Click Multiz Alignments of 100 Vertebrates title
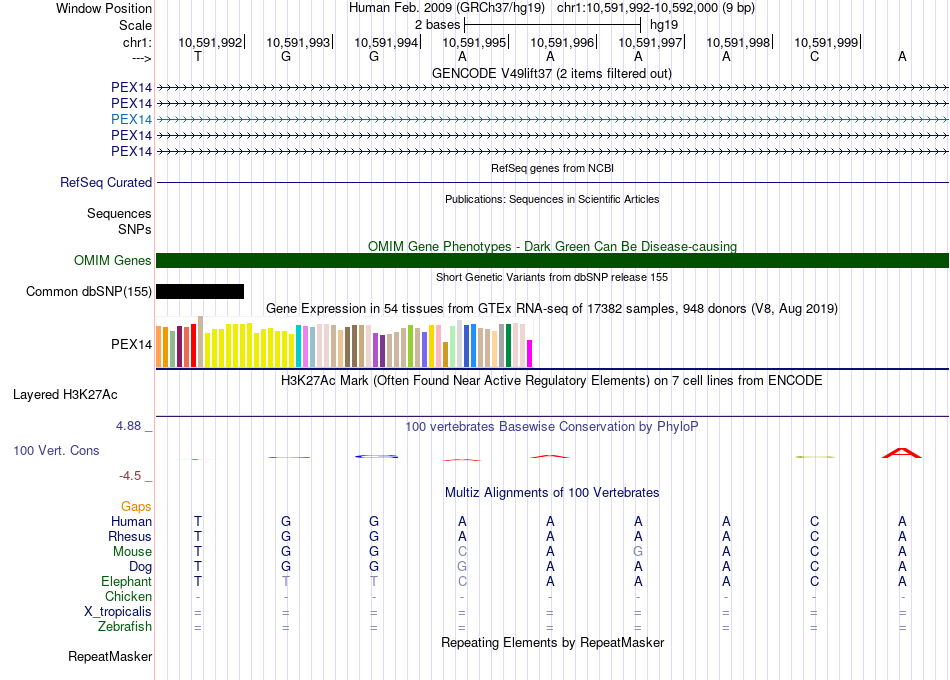 coord(552,493)
